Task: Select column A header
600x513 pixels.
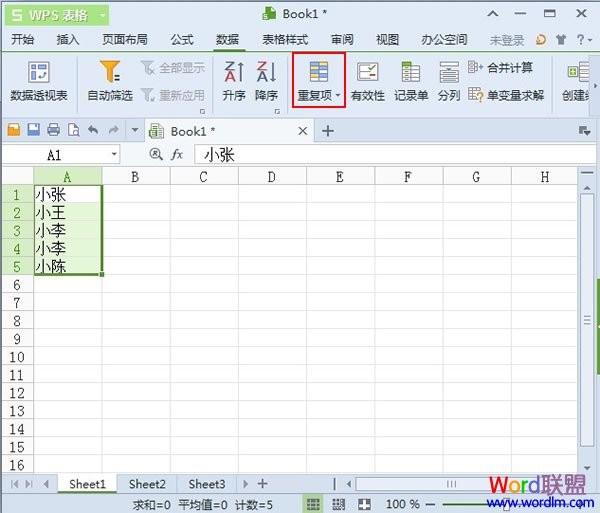Action: pos(67,177)
